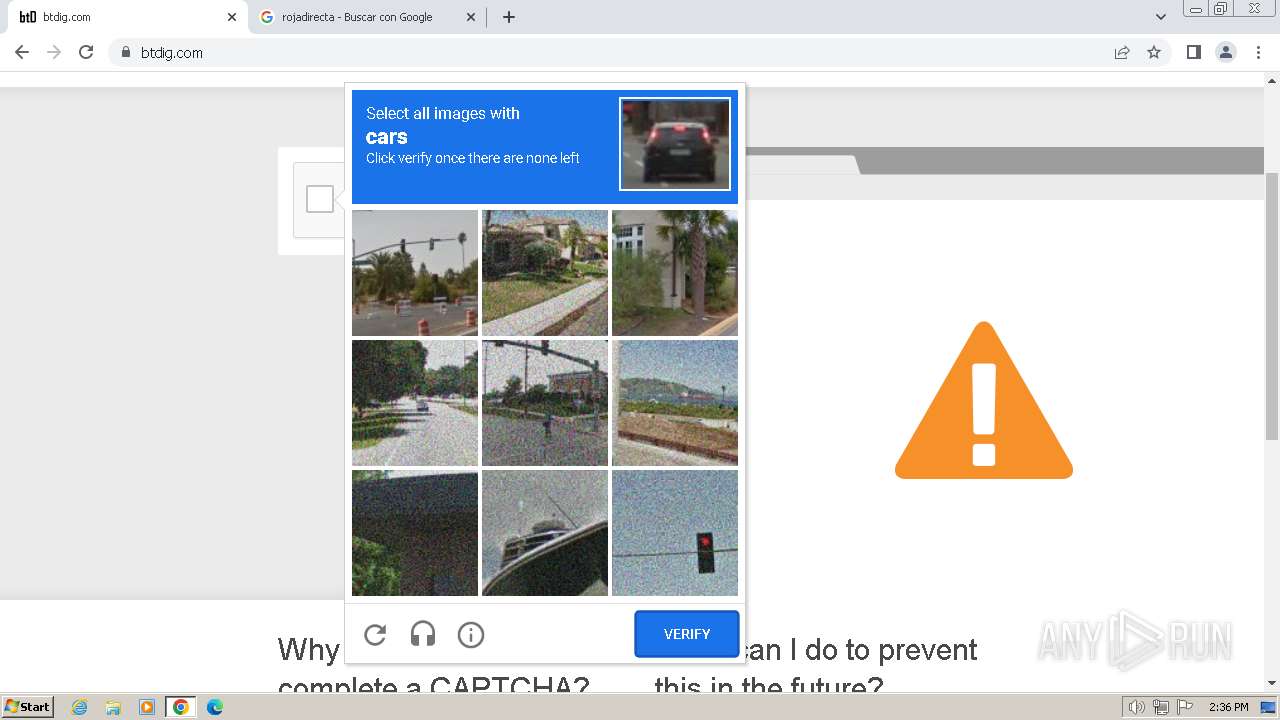Screen dimensions: 1280x720
Task: Select the tile with intersection and signal pole
Action: click(x=545, y=403)
